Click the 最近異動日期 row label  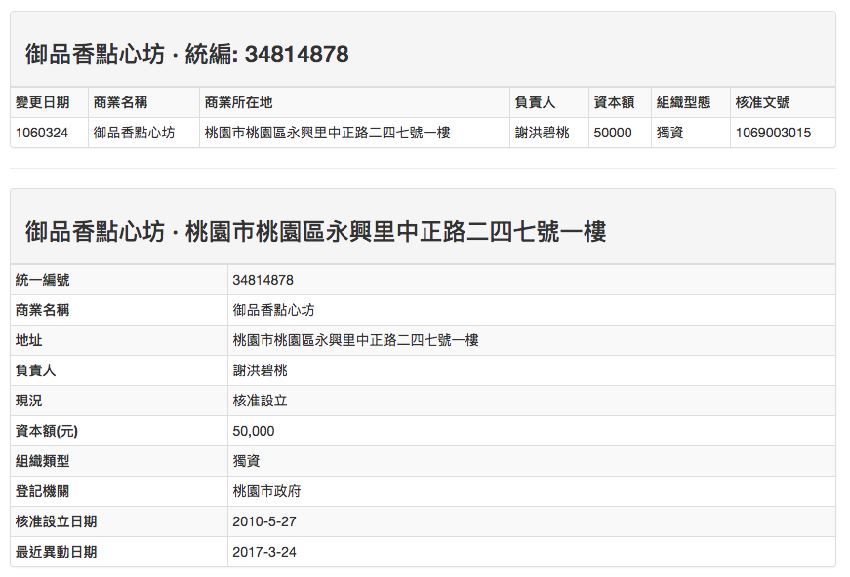(x=56, y=552)
